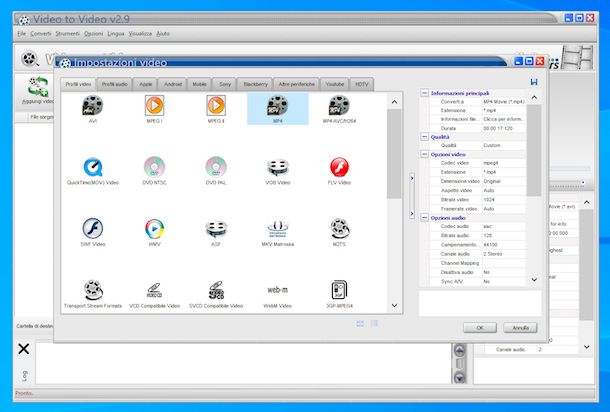Image resolution: width=610 pixels, height=412 pixels.
Task: Click the Informazioni file 'Clicca per inform...' value
Action: tap(504, 119)
